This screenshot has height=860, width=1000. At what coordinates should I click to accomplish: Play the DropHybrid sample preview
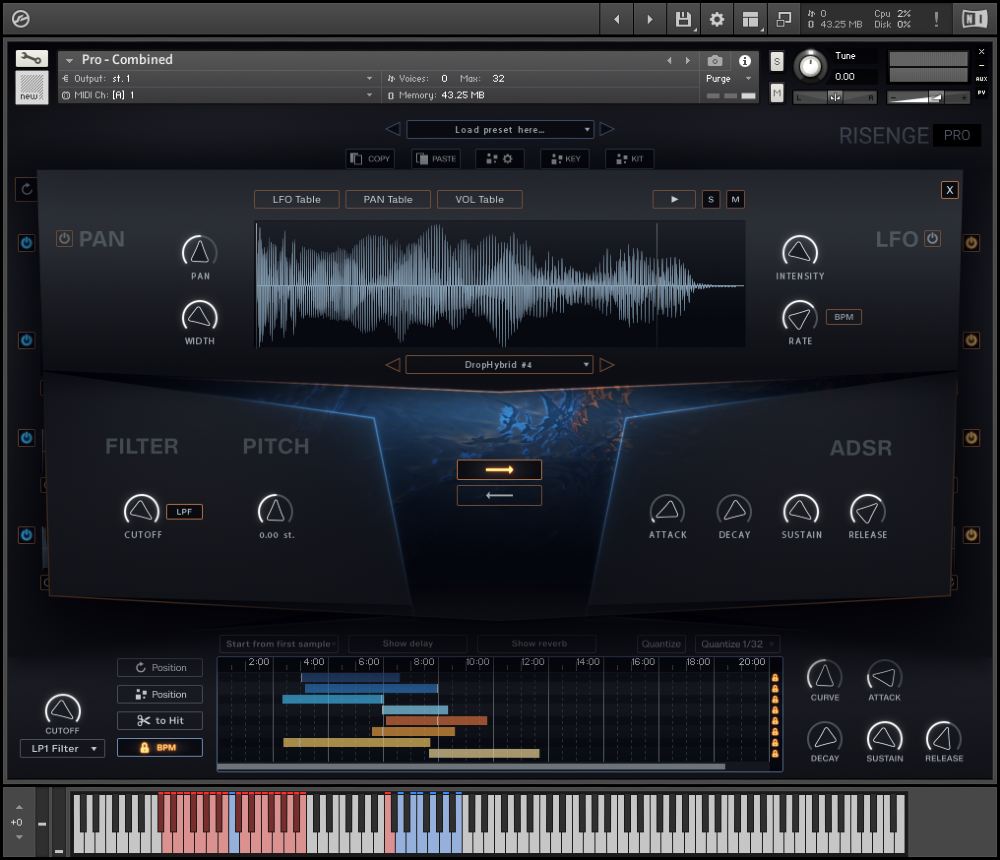674,199
